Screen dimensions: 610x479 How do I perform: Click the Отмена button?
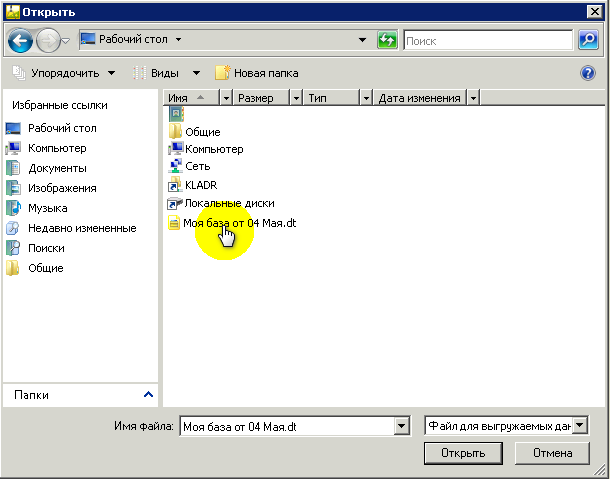(552, 453)
